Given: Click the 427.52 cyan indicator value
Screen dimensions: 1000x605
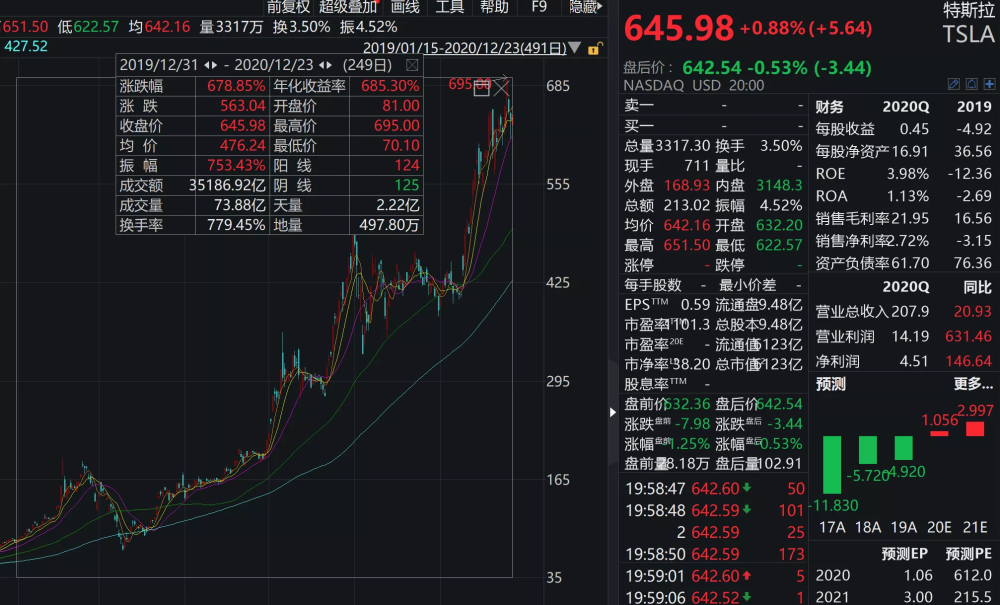Looking at the screenshot, I should (x=26, y=47).
